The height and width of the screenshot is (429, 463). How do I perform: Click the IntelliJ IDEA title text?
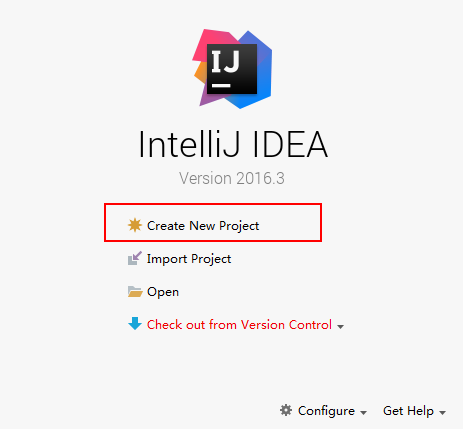pos(233,144)
